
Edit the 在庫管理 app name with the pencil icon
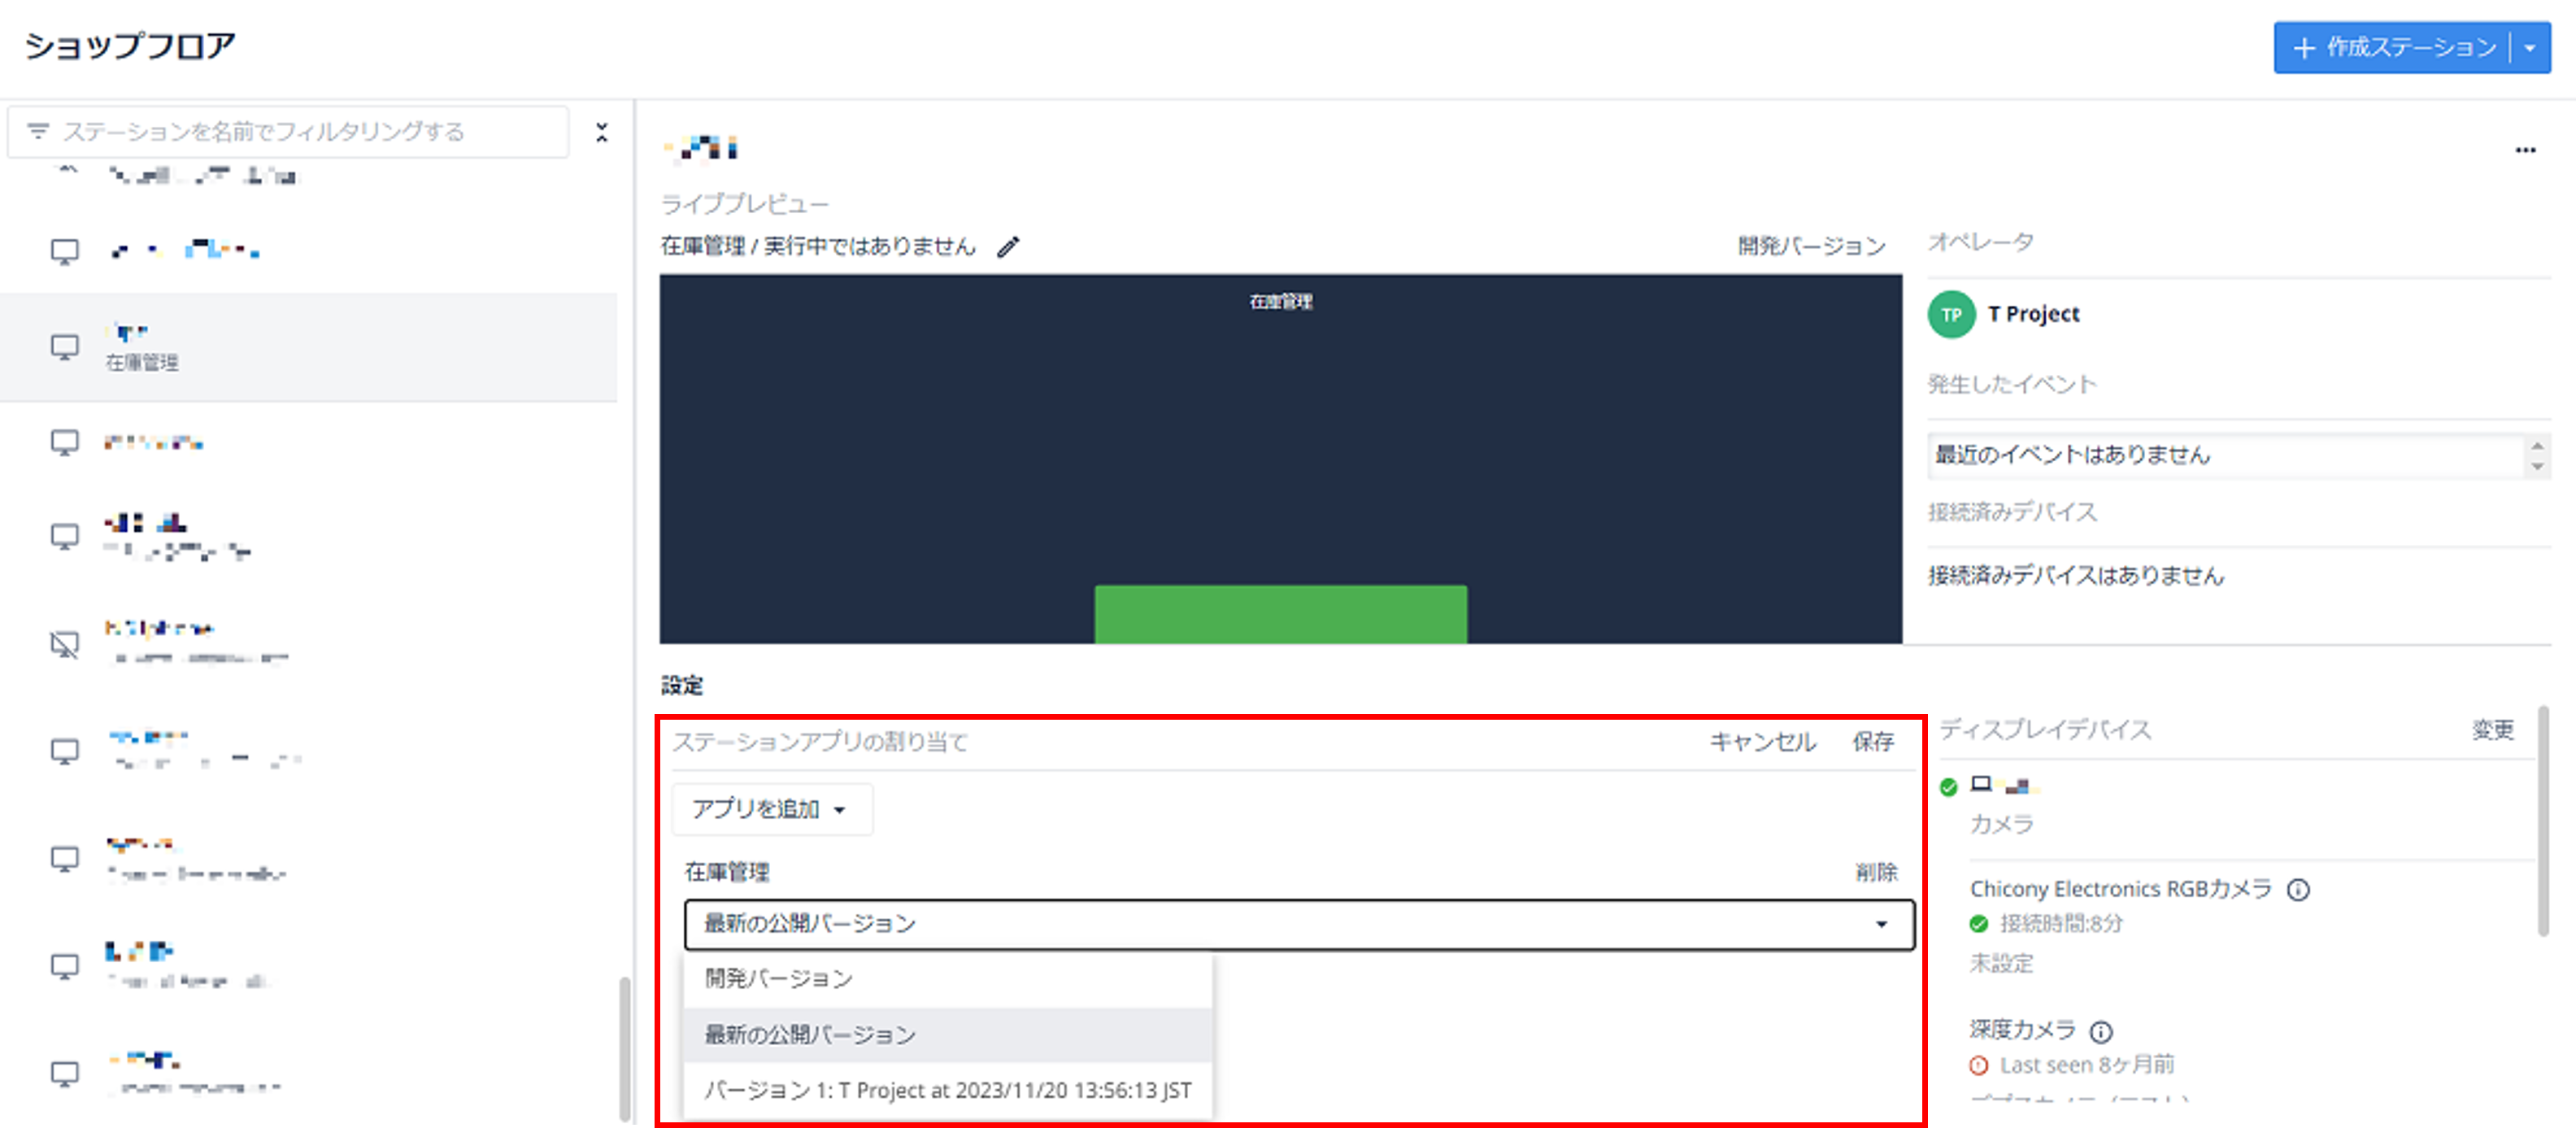coord(1008,246)
